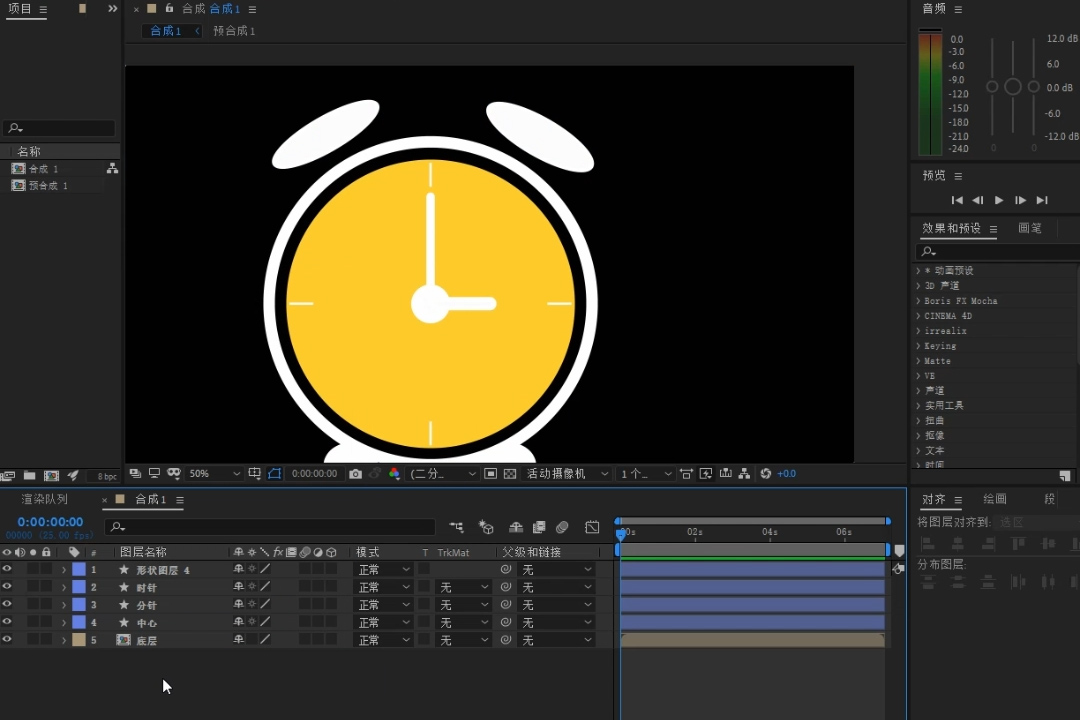This screenshot has width=1080, height=720.
Task: Open parent dropdown for 中心 layer
Action: (557, 623)
